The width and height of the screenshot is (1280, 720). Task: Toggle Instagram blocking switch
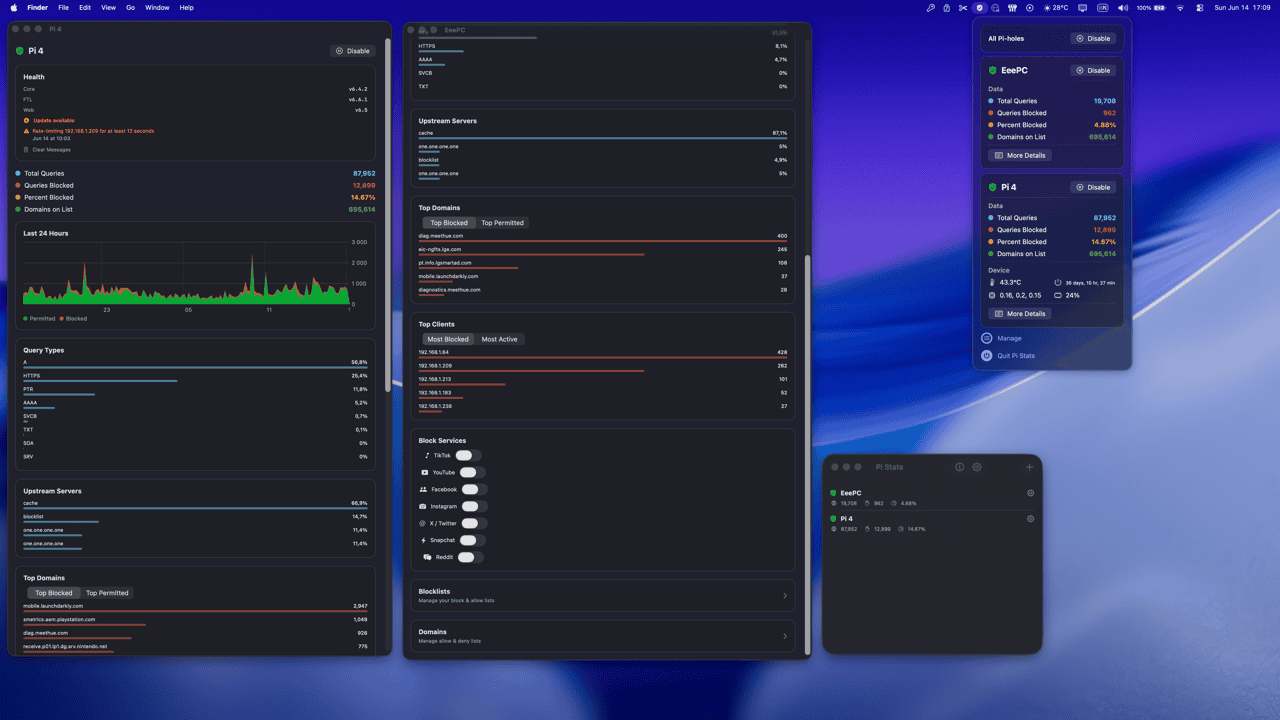click(474, 506)
